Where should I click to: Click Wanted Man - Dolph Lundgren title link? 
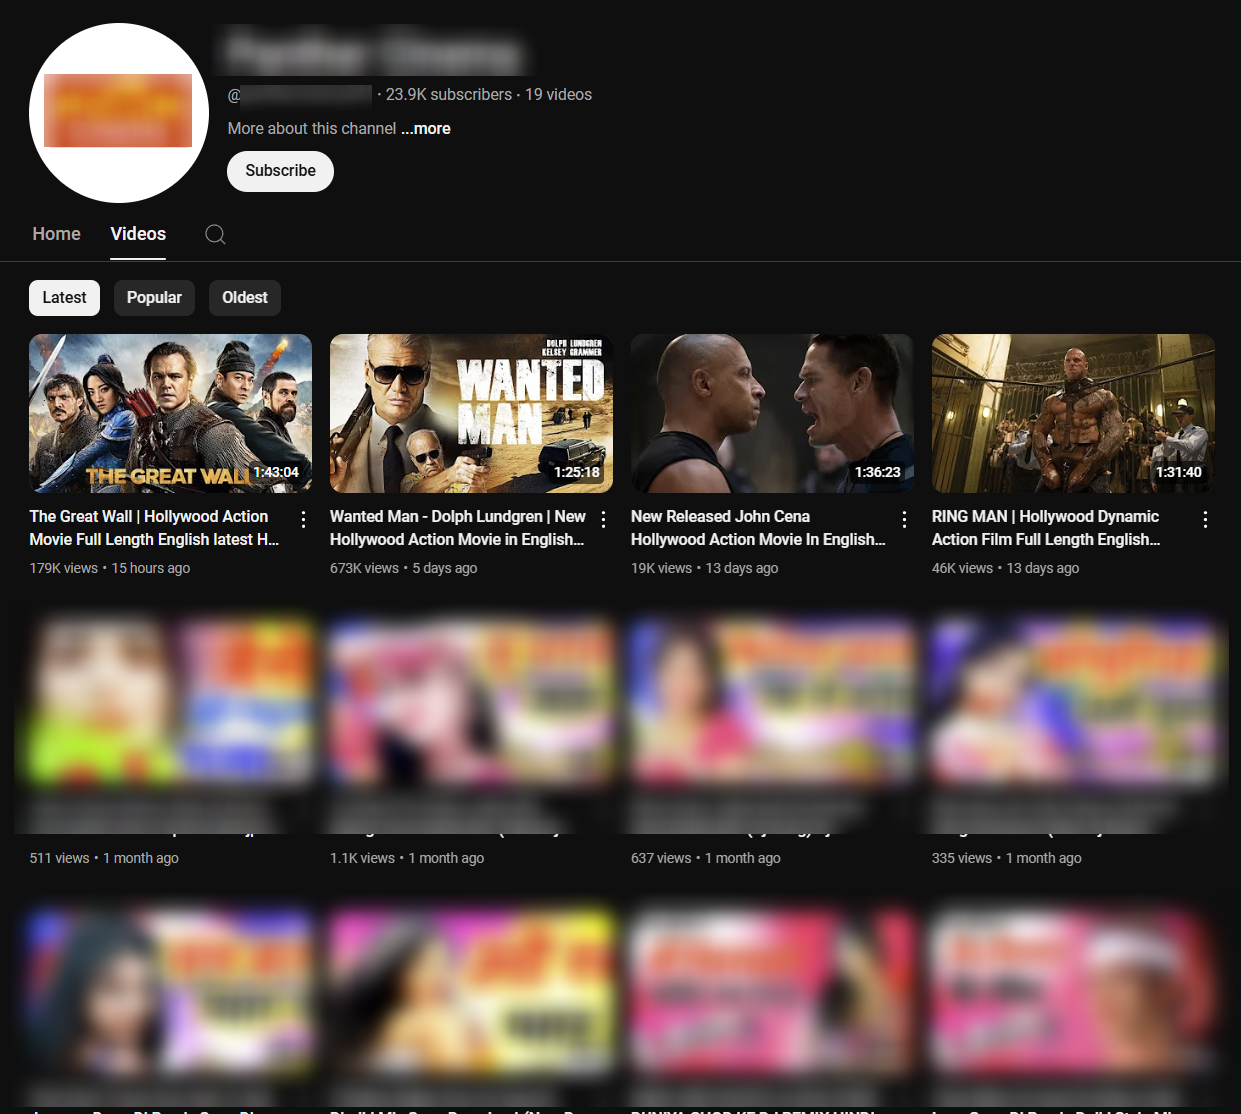click(x=458, y=528)
